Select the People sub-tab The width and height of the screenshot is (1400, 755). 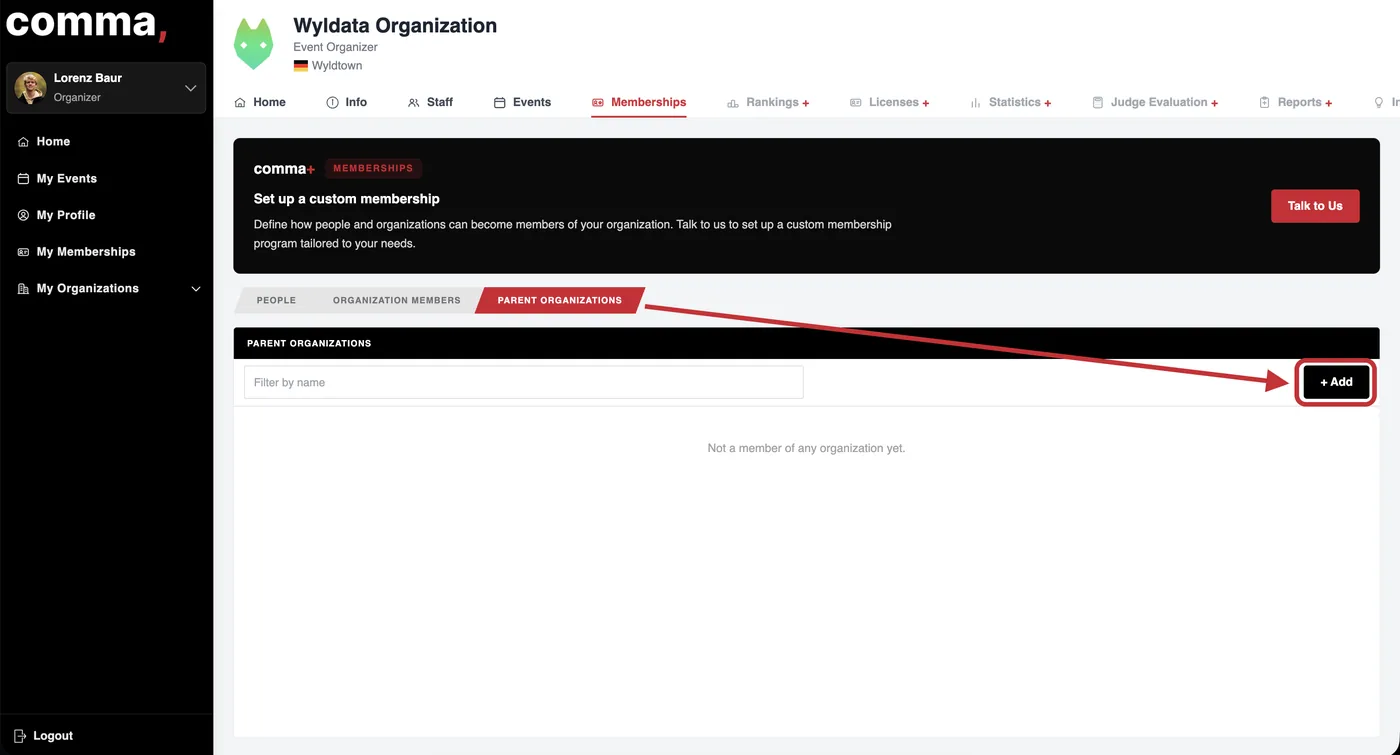coord(276,300)
